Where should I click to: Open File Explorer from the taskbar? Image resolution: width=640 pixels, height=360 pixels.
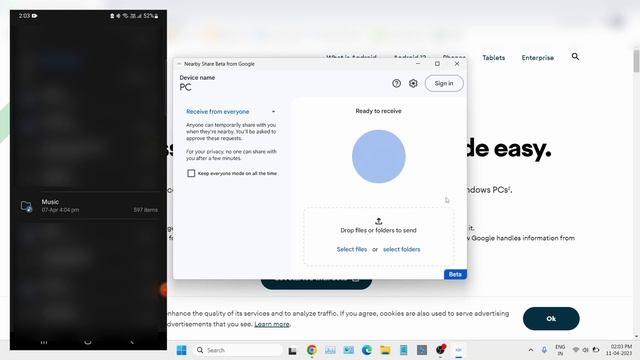[385, 350]
